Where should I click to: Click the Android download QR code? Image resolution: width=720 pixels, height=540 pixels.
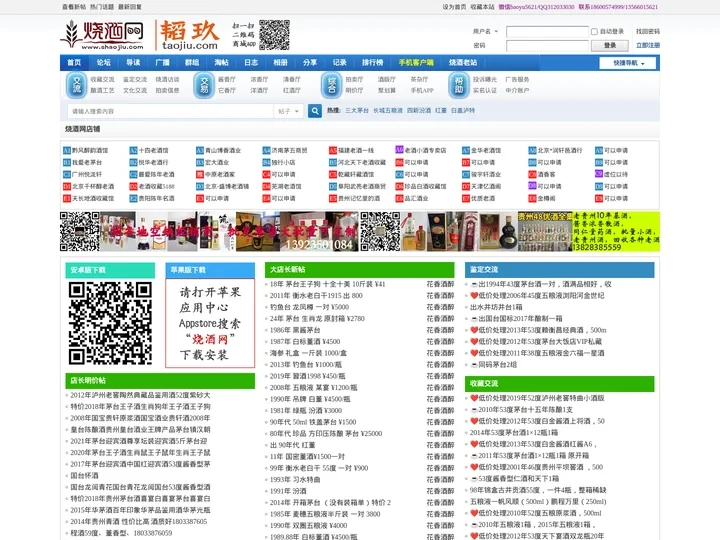click(x=110, y=323)
